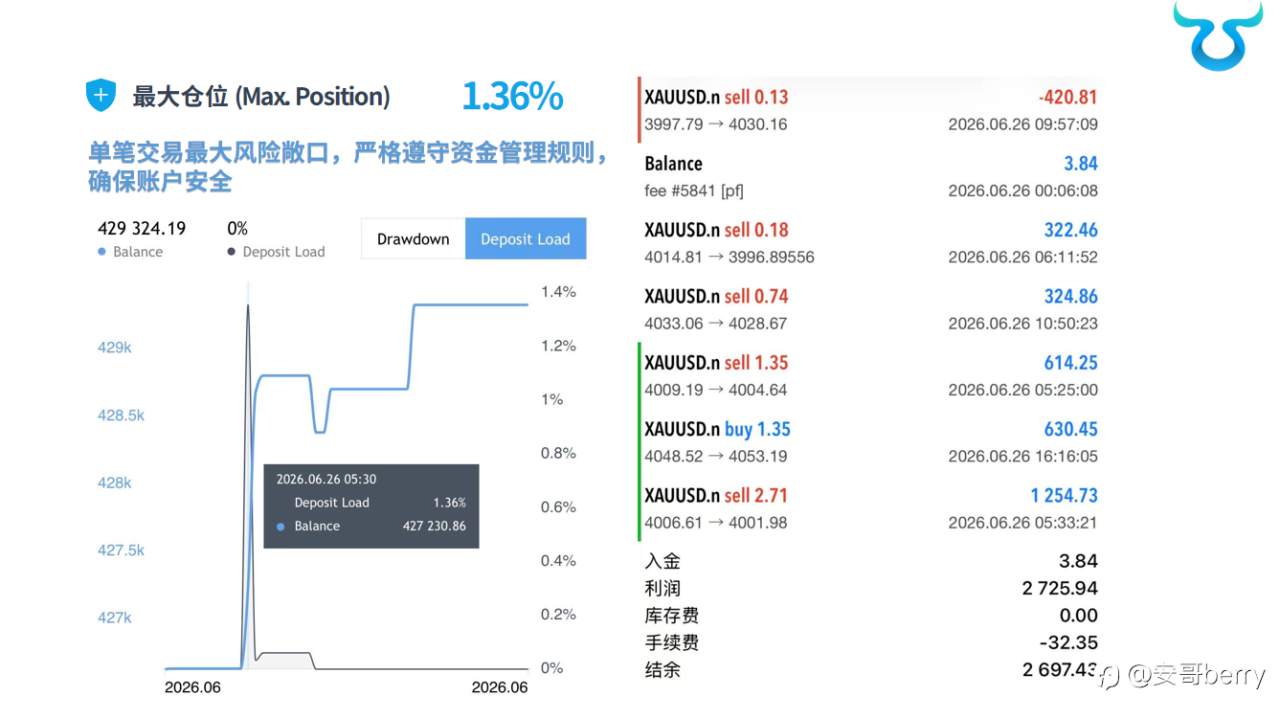Click the Balance legend blue dot
Image resolution: width=1280 pixels, height=719 pixels.
[x=102, y=252]
